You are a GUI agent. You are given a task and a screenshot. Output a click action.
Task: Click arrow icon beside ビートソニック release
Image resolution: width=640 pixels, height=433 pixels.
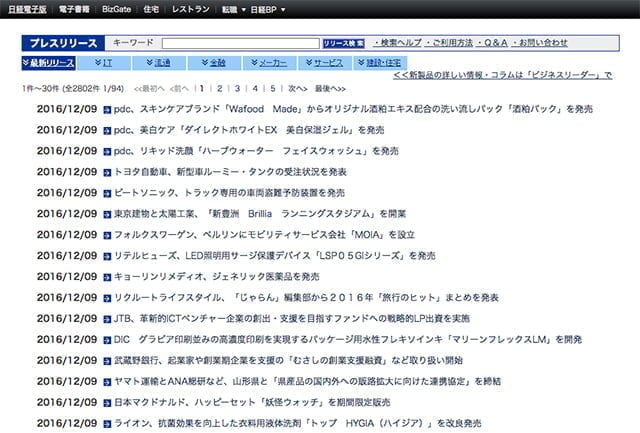[107, 193]
